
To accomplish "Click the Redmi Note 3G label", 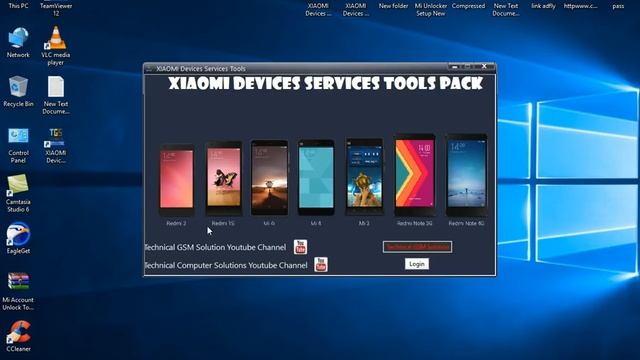I will click(414, 223).
